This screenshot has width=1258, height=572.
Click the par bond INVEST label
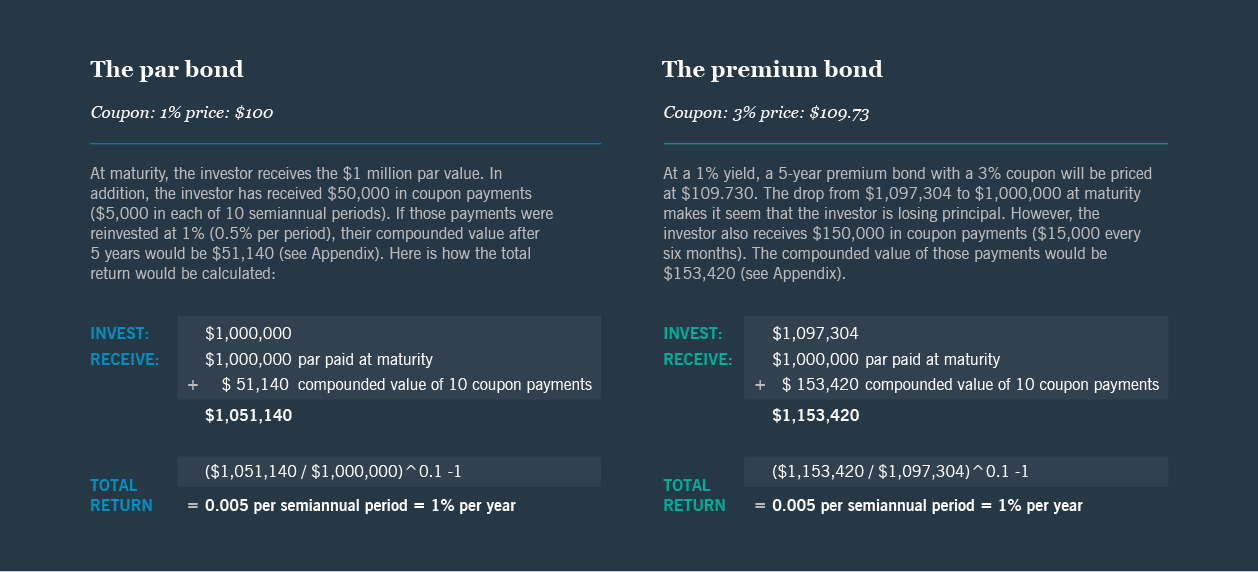click(x=120, y=334)
